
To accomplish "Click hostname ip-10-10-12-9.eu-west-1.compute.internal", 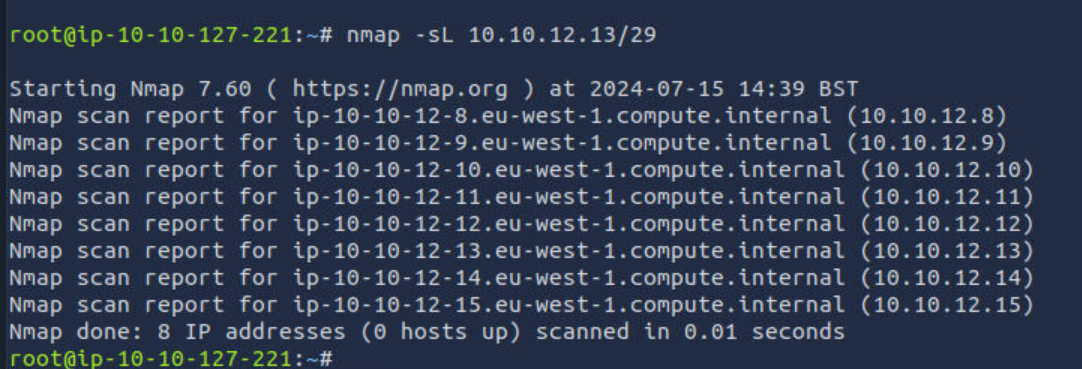I will pyautogui.click(x=562, y=144).
